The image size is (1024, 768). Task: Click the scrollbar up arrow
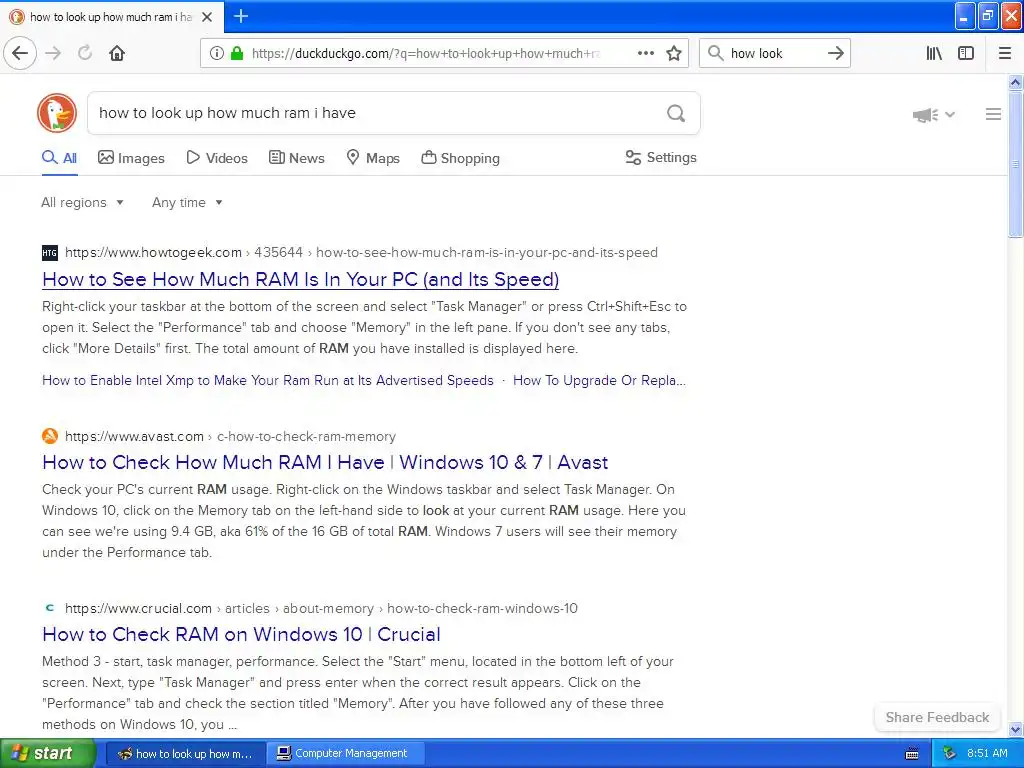click(x=1015, y=82)
